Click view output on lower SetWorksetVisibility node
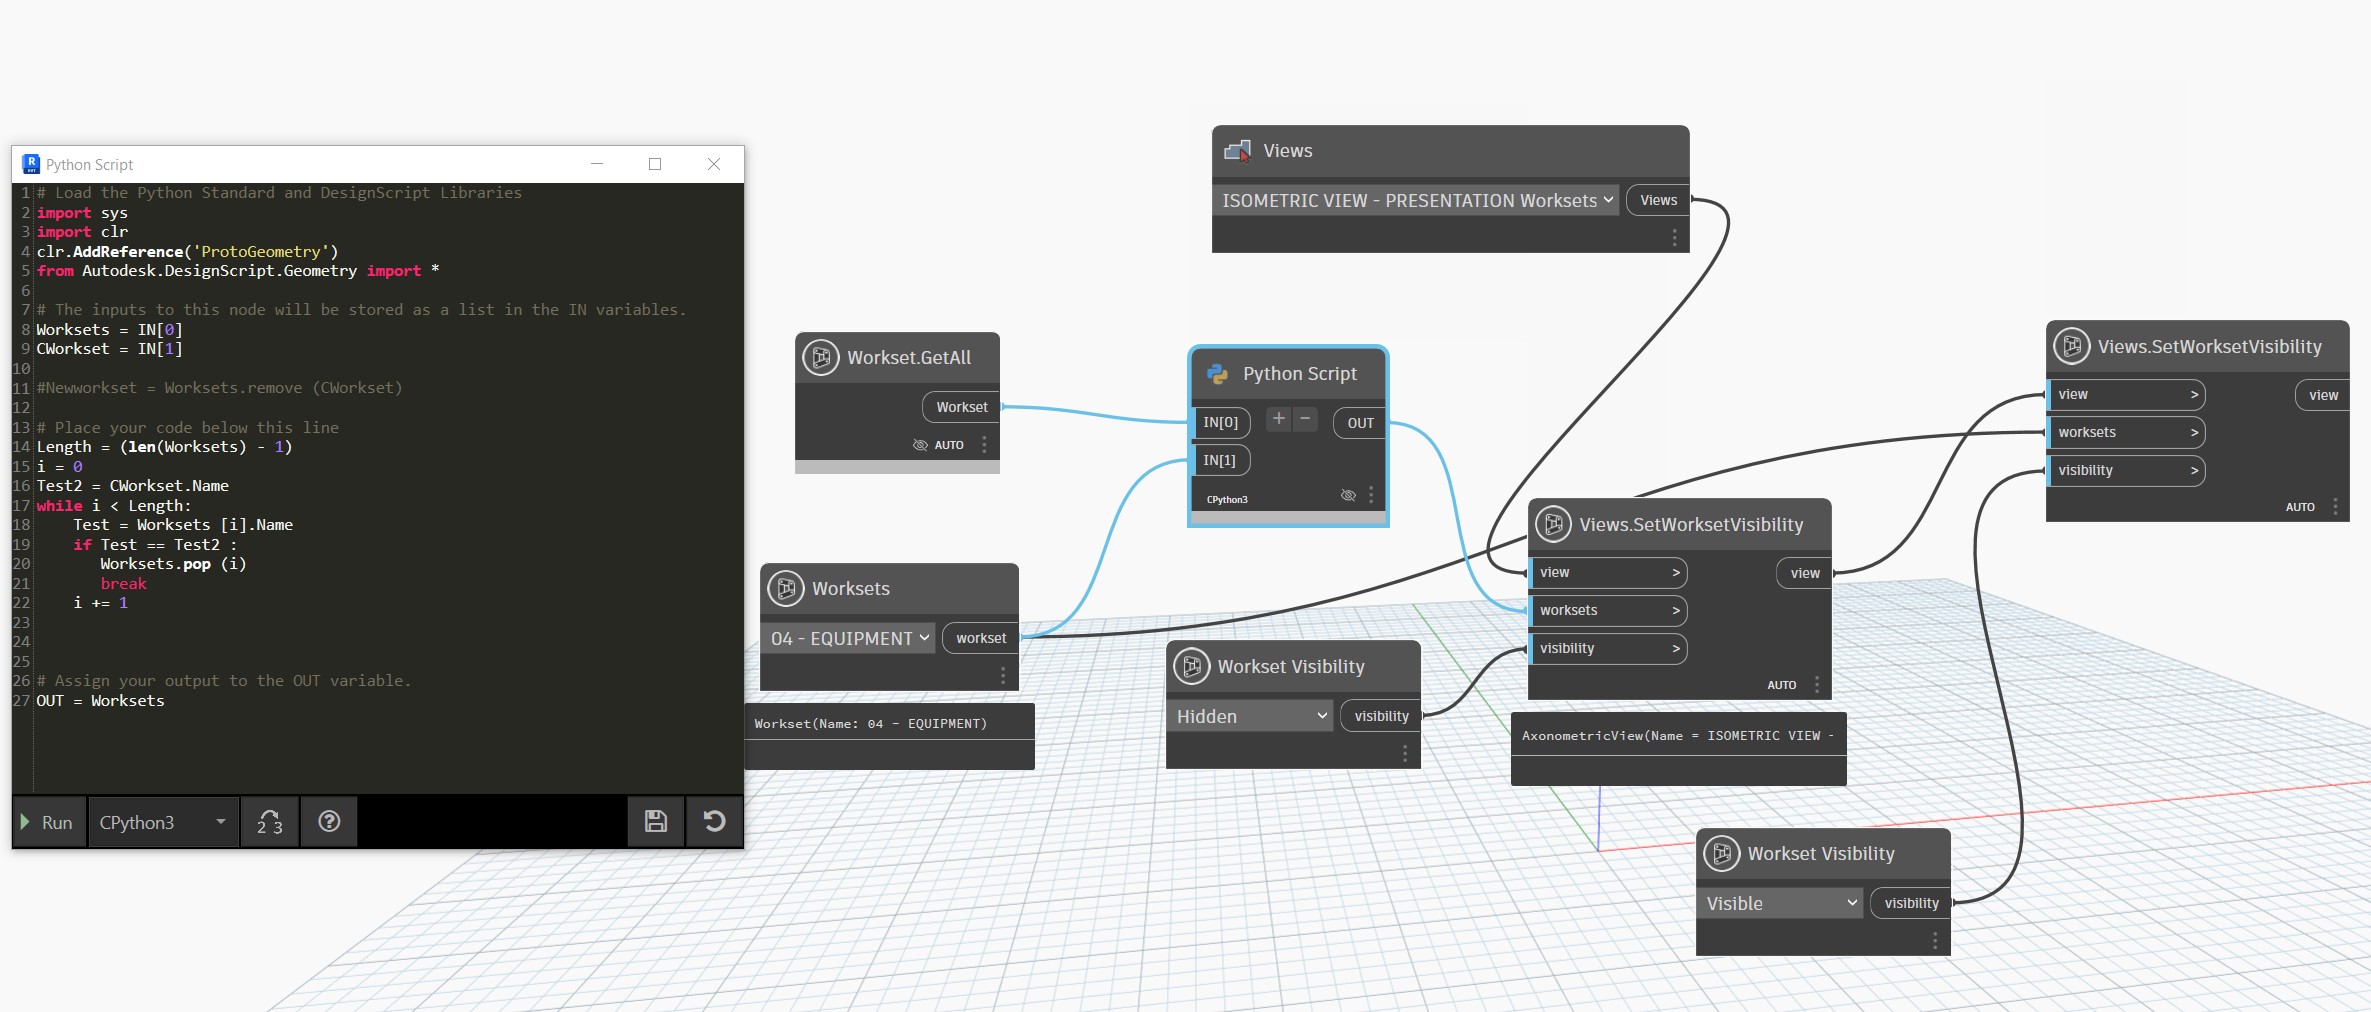The height and width of the screenshot is (1012, 2371). (x=1805, y=573)
